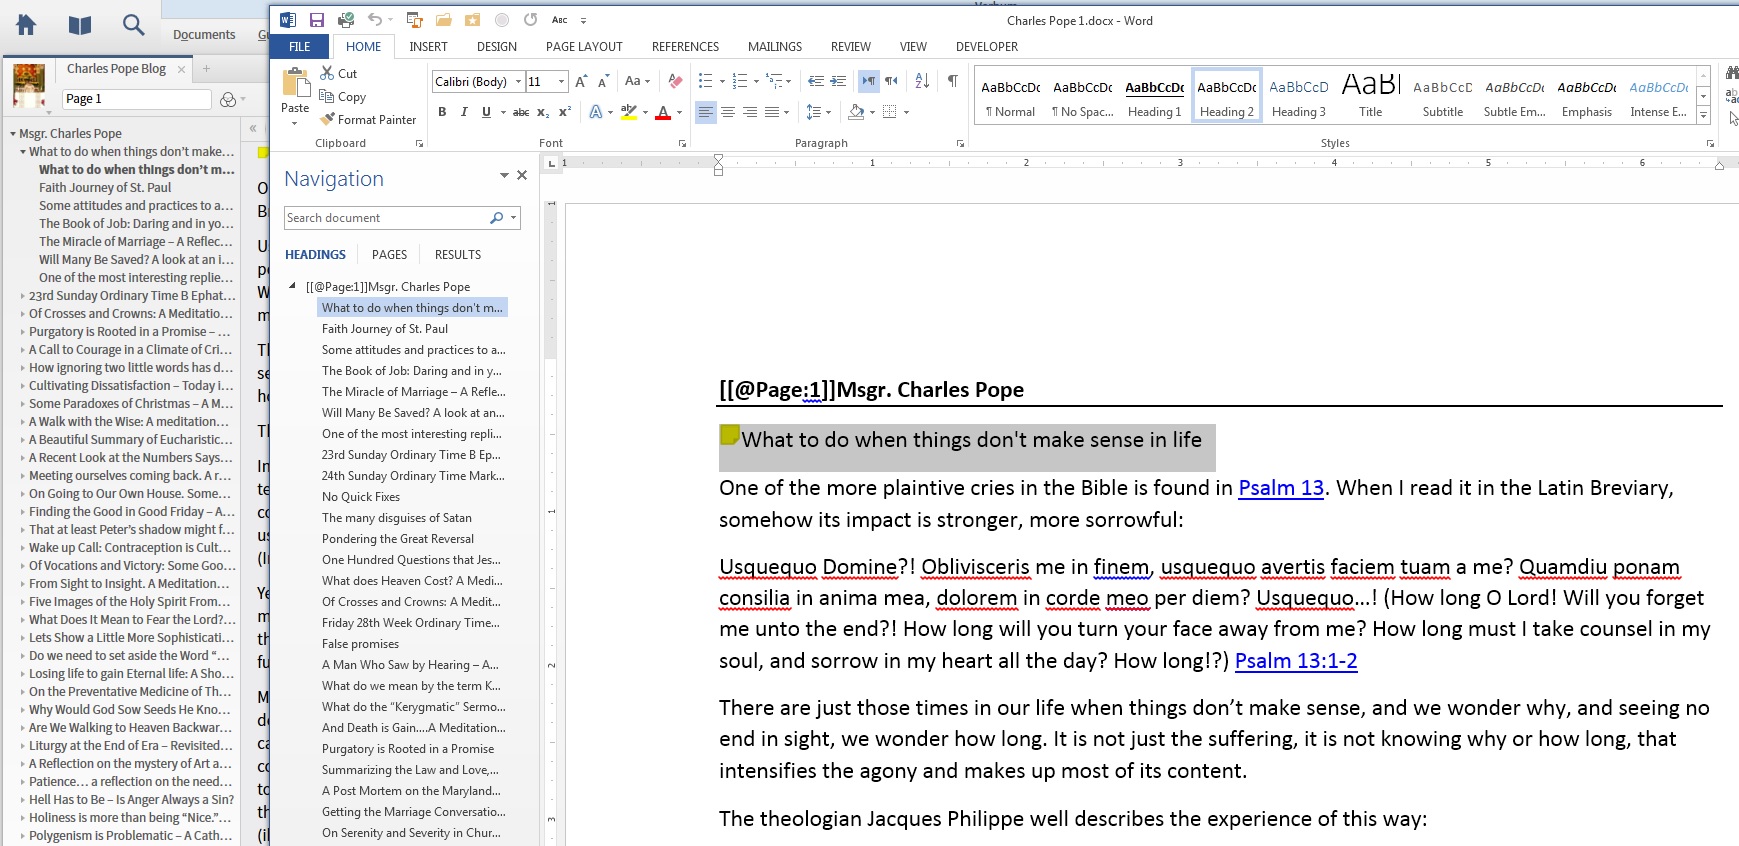Viewport: 1739px width, 846px height.
Task: Follow the Psalm 13 hyperlink
Action: (1281, 488)
